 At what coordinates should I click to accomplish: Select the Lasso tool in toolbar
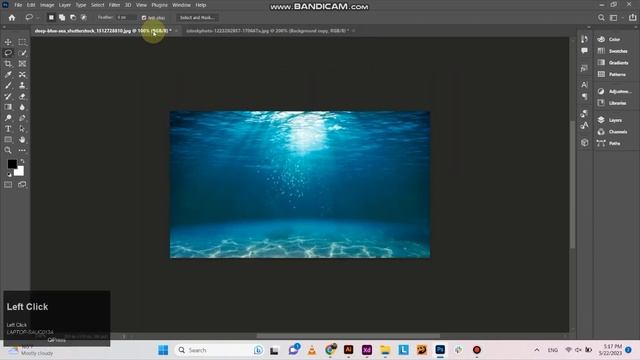(x=8, y=53)
